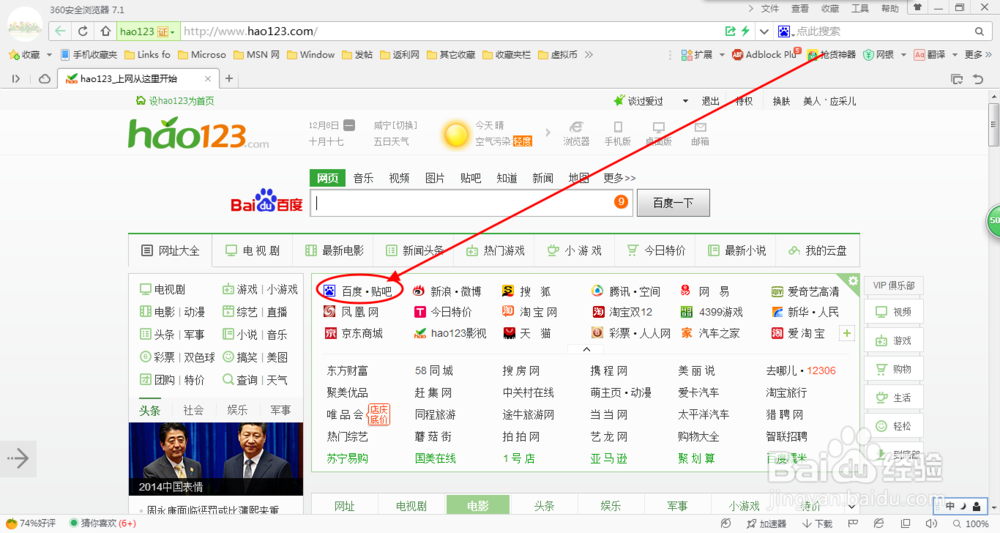The image size is (1000, 533).
Task: Click the sunny weather icon
Action: click(456, 135)
